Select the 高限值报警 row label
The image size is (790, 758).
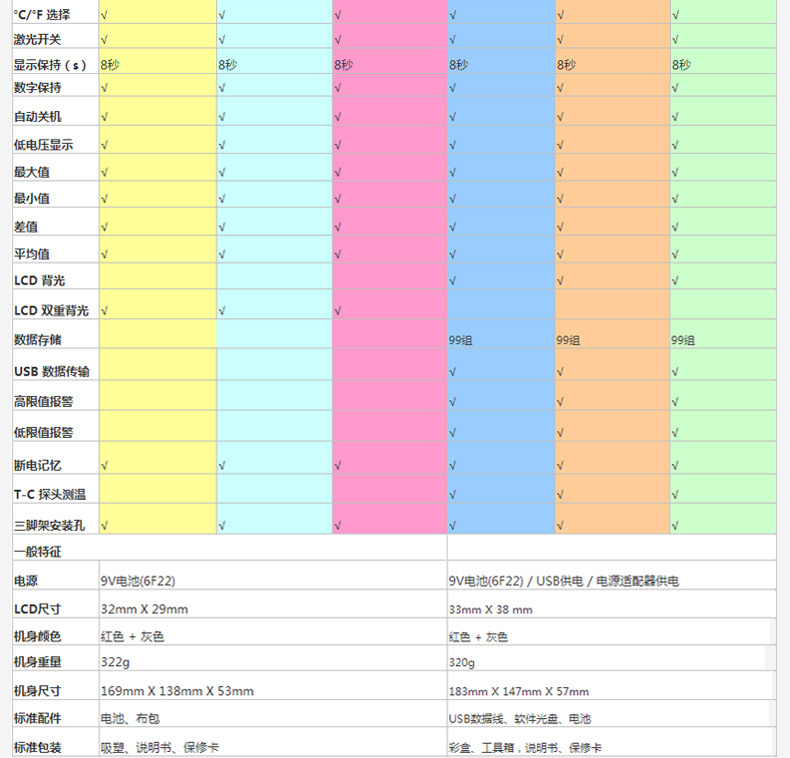(x=43, y=401)
